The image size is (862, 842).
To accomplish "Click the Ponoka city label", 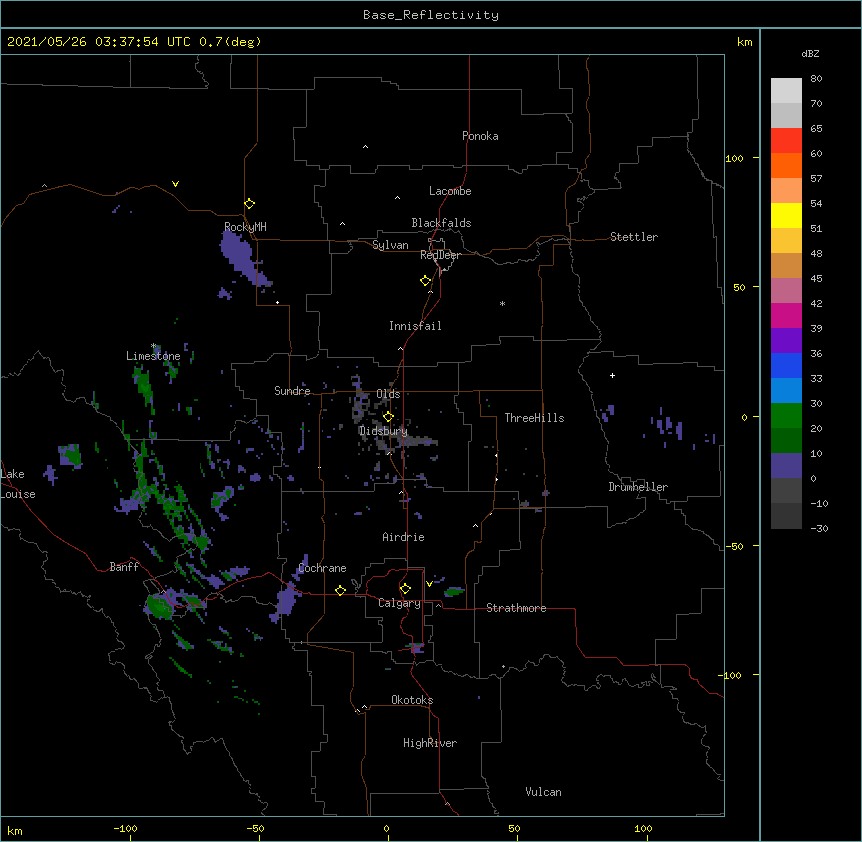I will tap(480, 136).
